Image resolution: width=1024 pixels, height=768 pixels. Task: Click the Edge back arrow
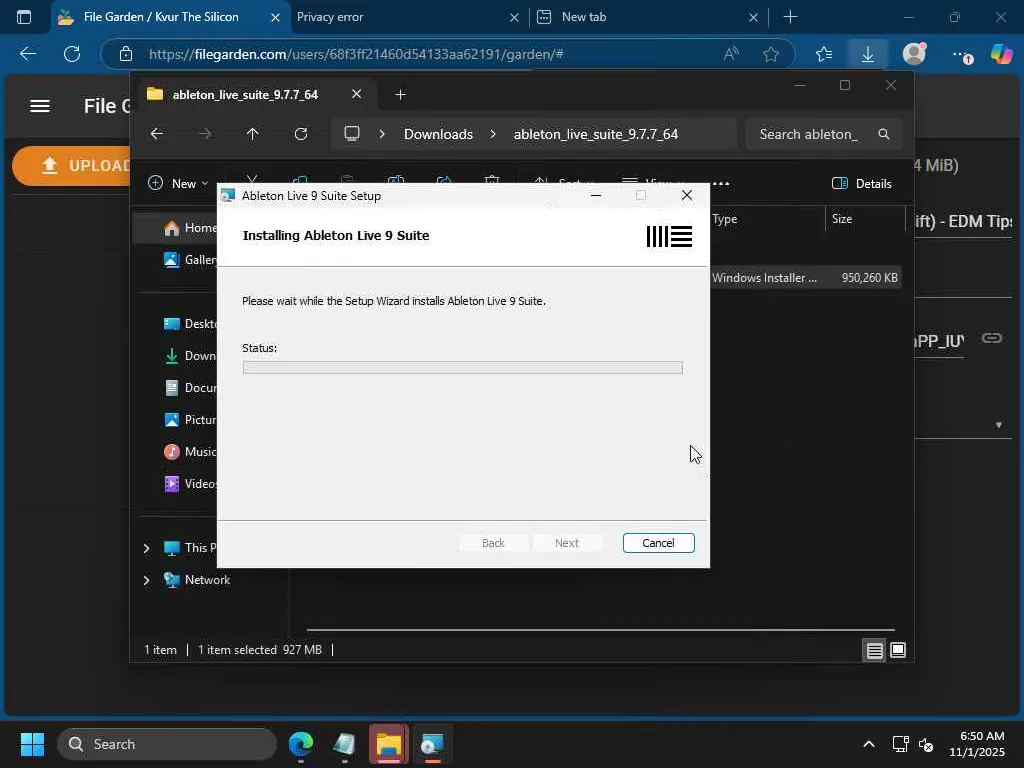27,54
